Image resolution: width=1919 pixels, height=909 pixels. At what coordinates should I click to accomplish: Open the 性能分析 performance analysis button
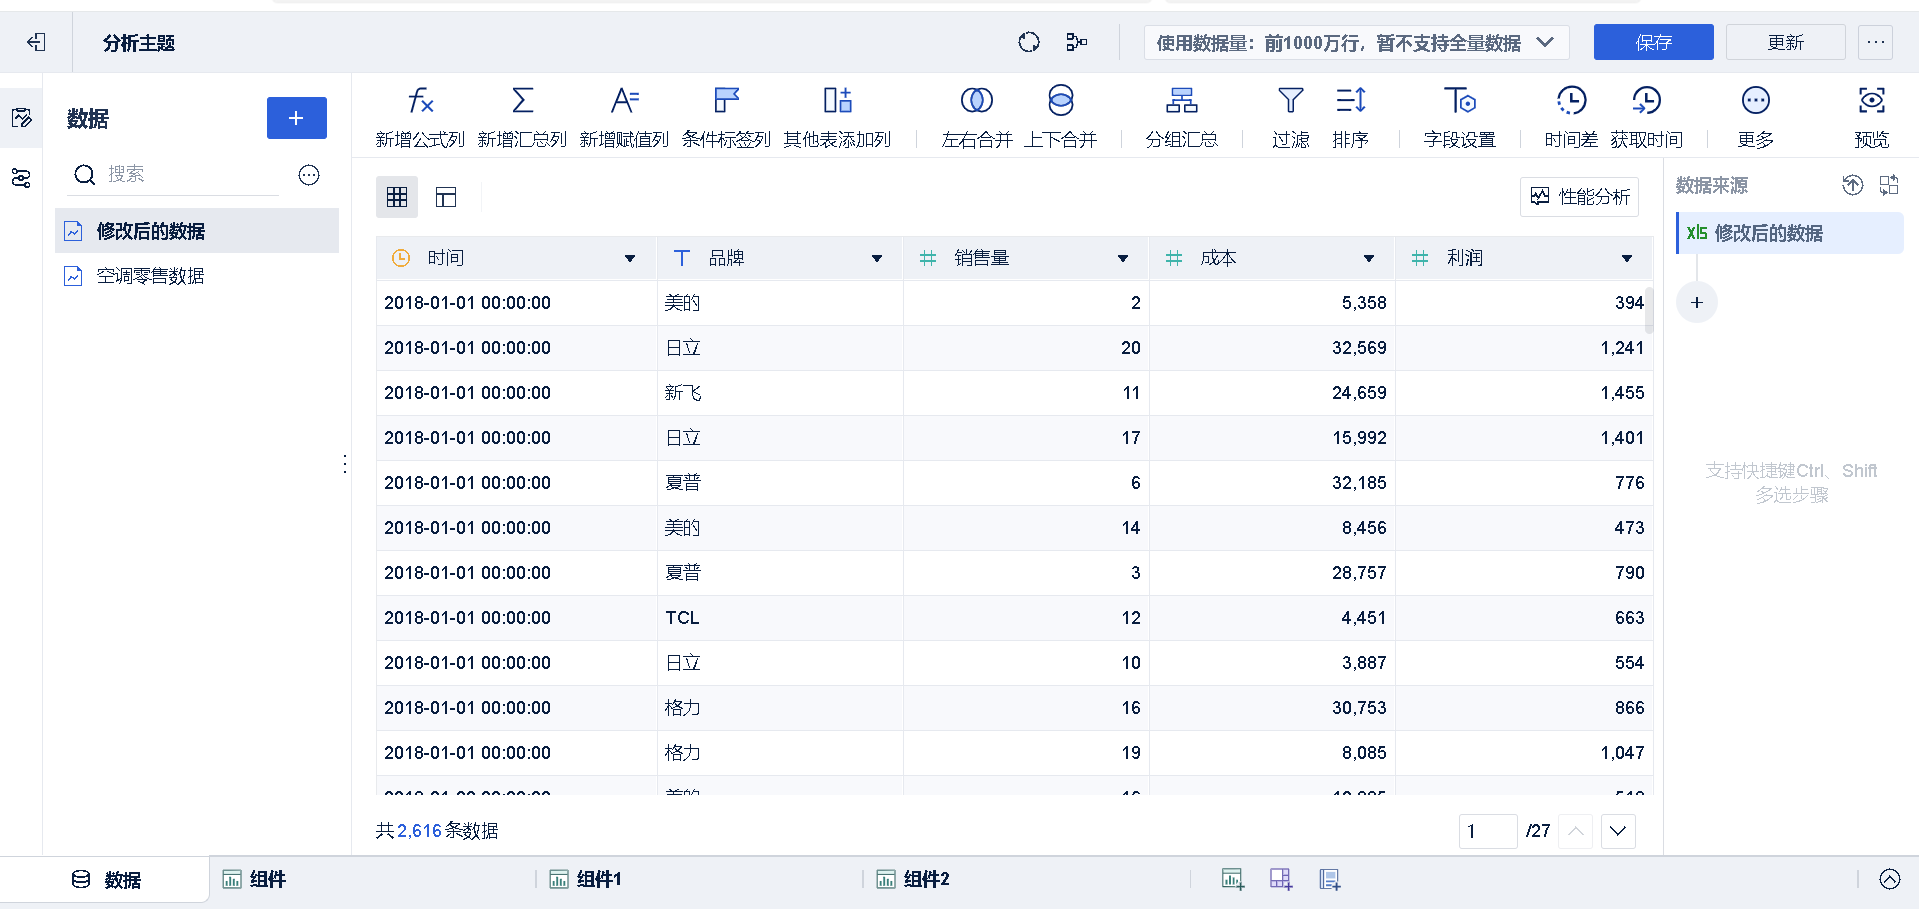click(1580, 197)
